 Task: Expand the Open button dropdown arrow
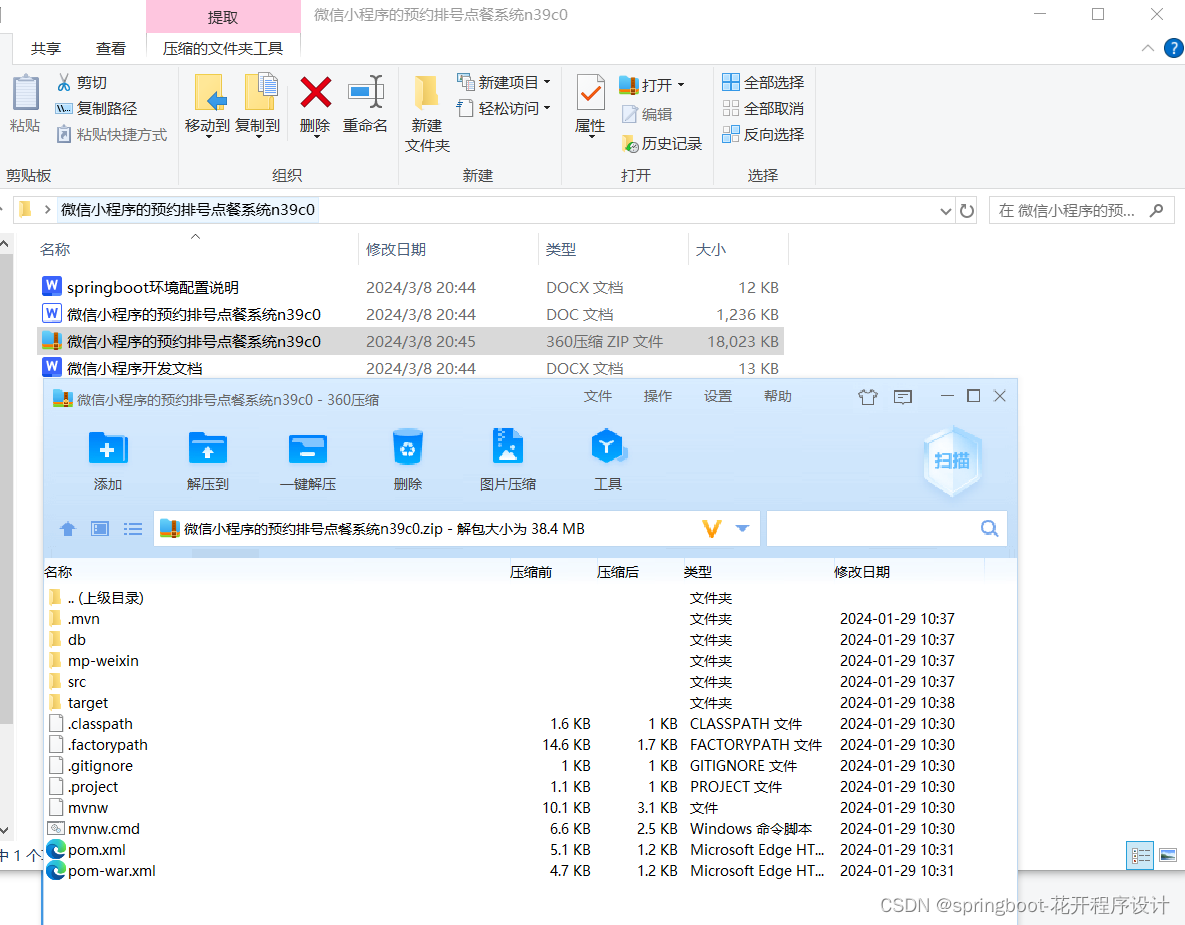click(681, 85)
